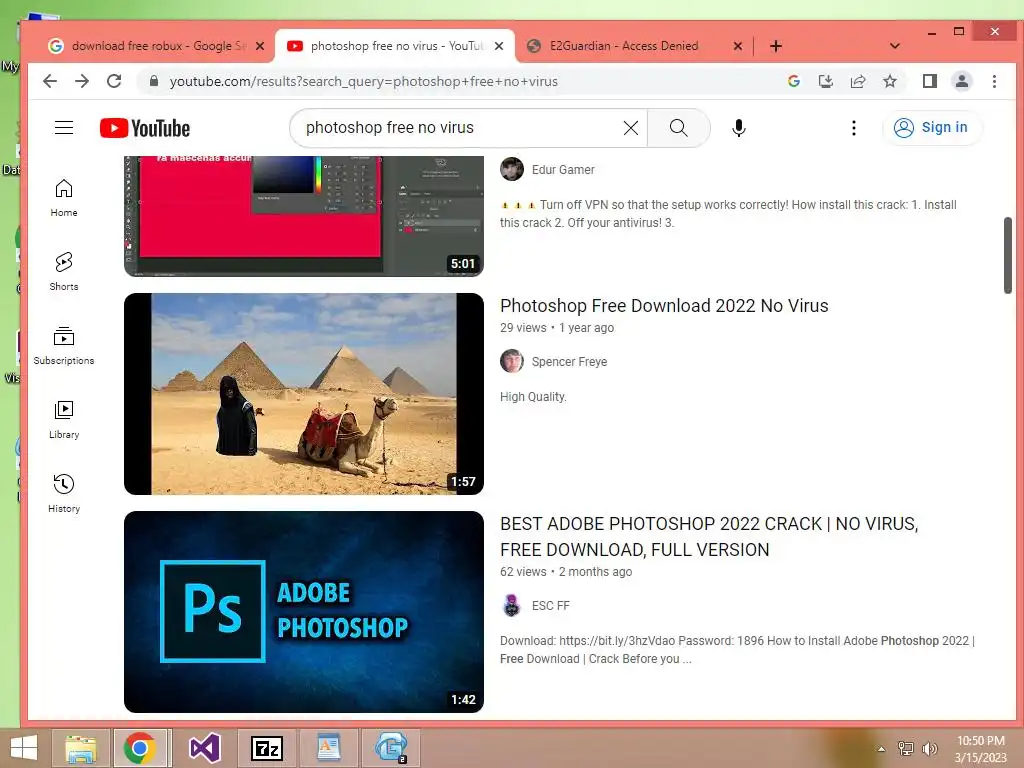Click the ESC FF channel name

551,606
